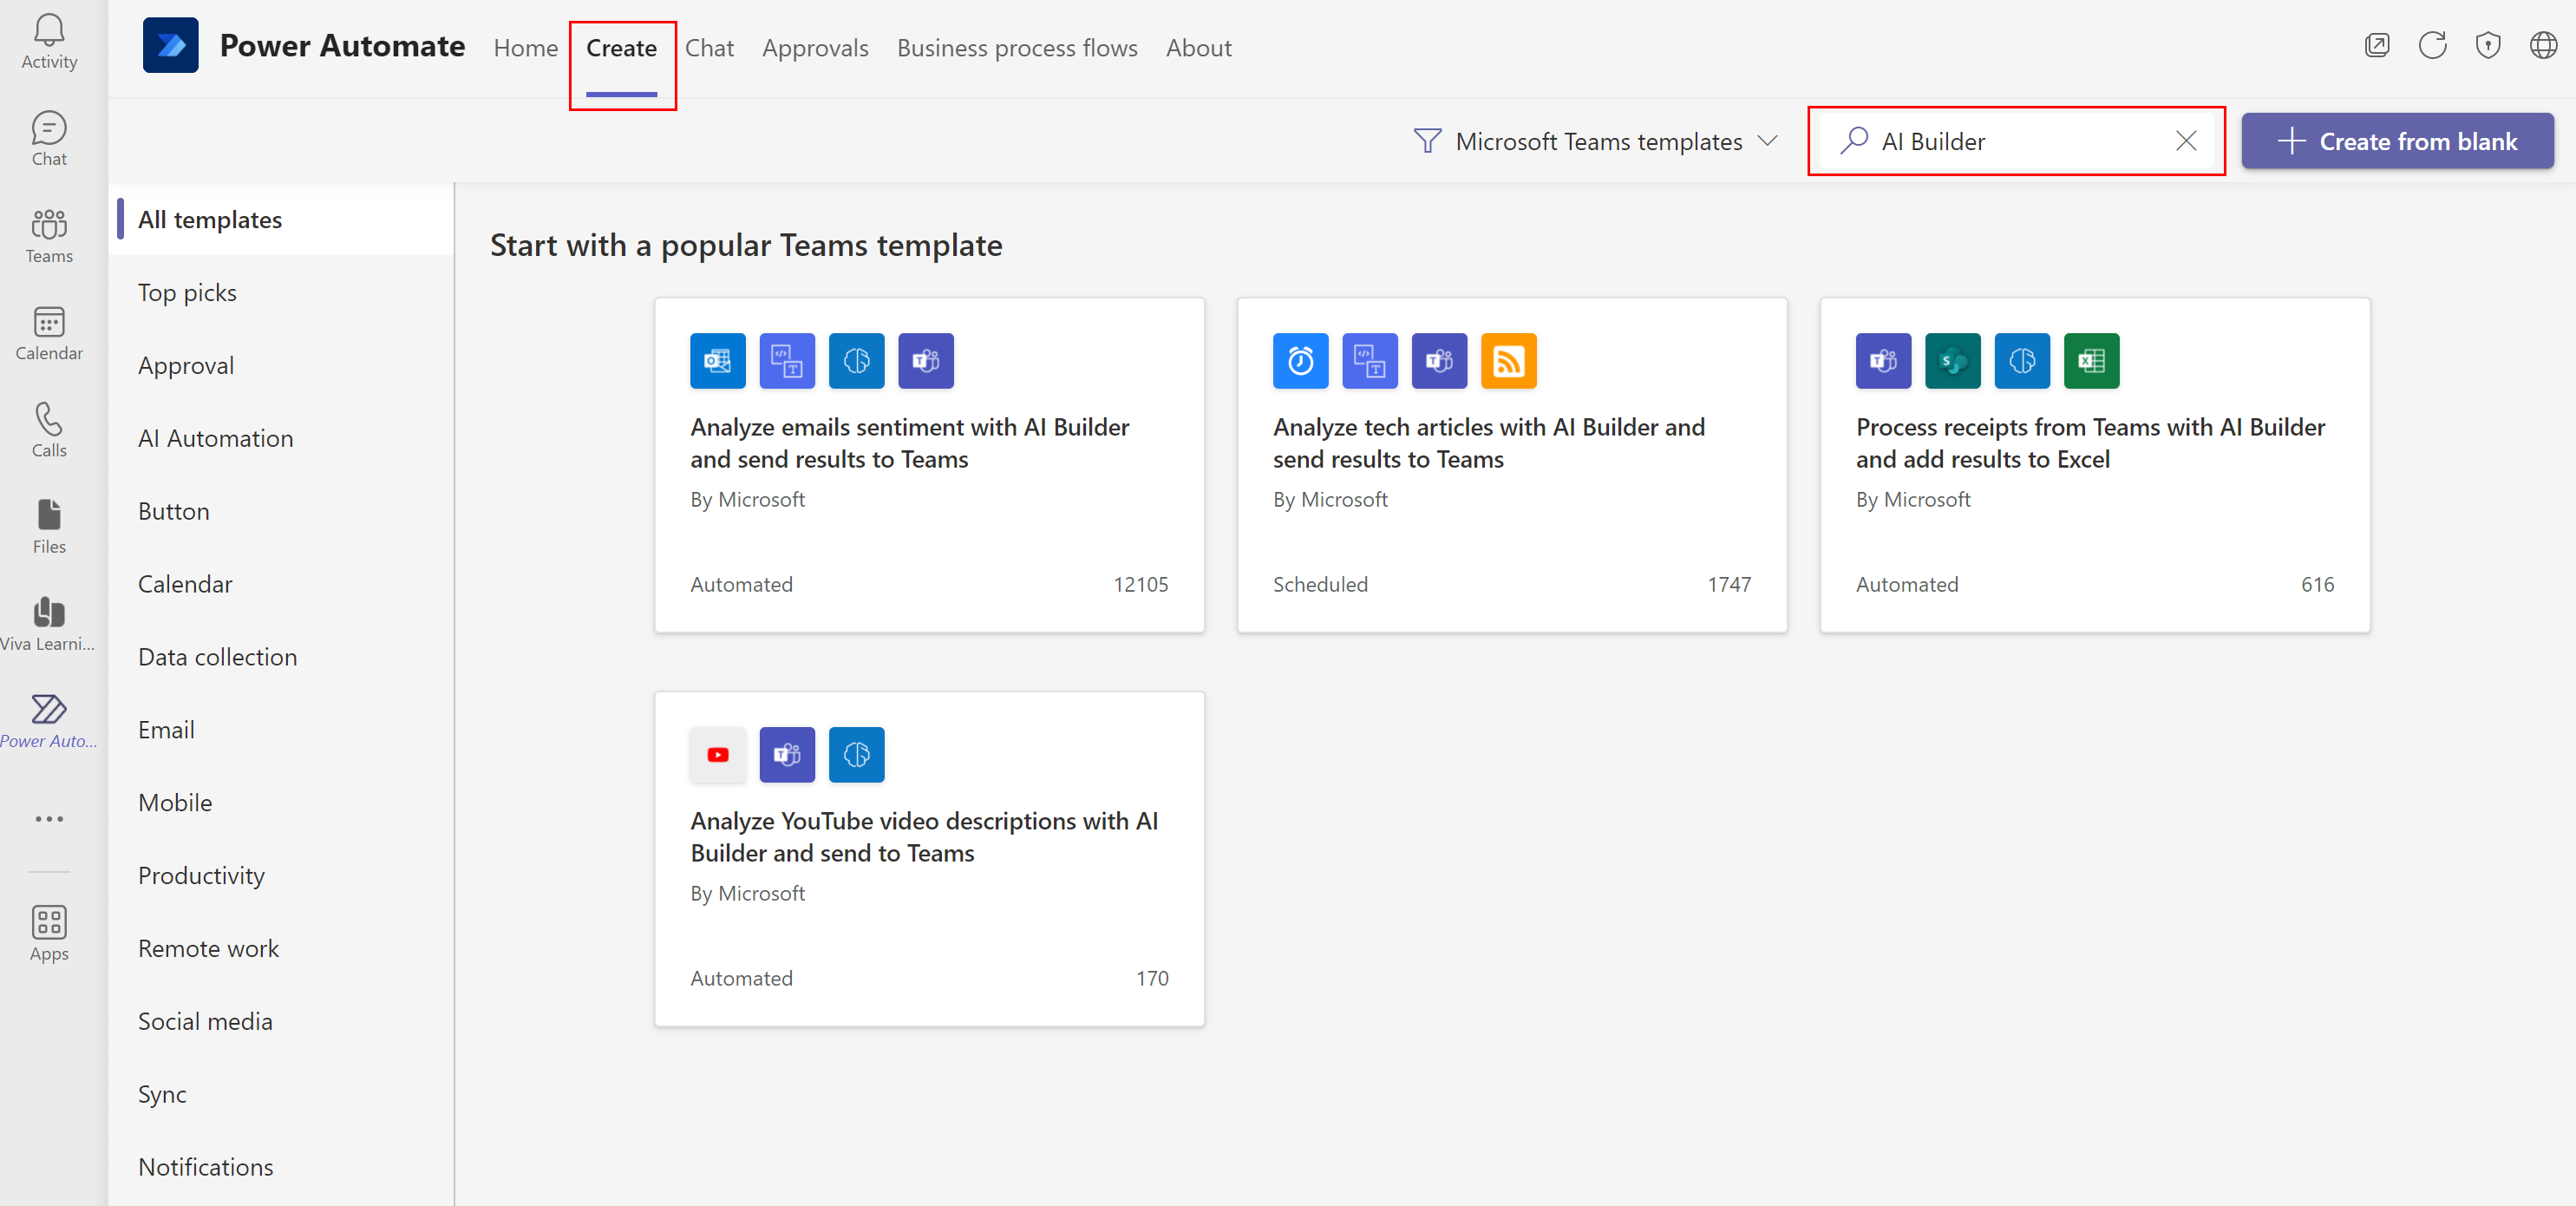Select the Home menu tab

524,48
